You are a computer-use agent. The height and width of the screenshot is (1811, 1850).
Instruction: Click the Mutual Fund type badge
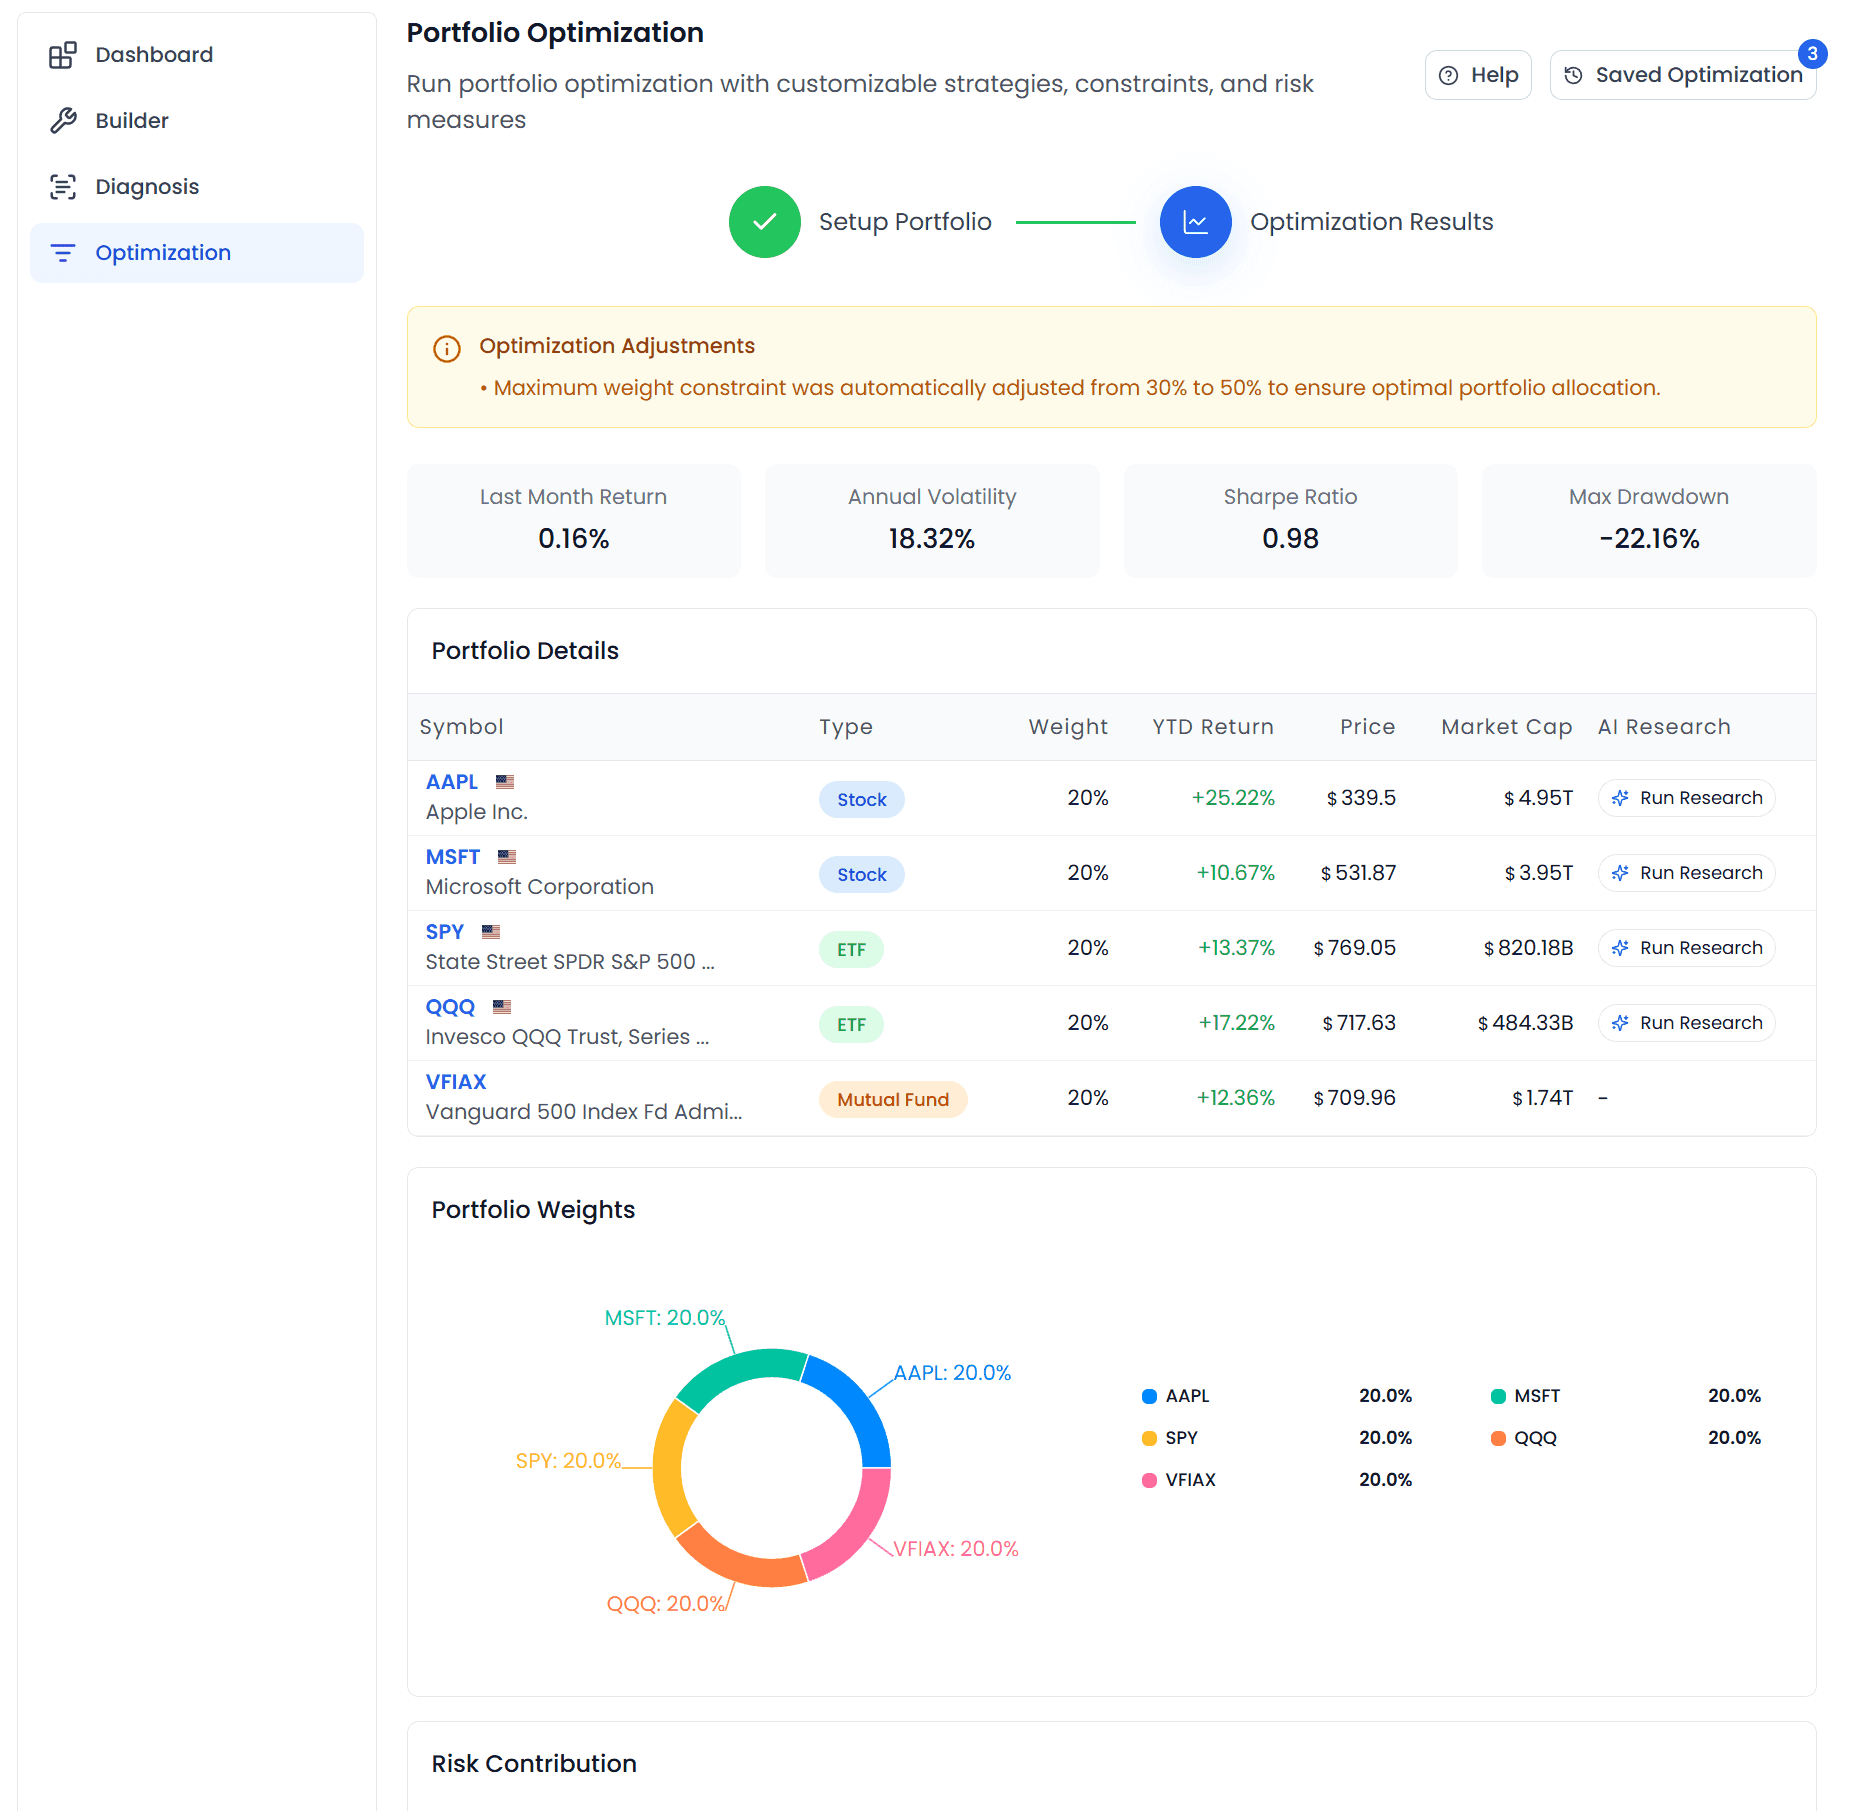[893, 1100]
